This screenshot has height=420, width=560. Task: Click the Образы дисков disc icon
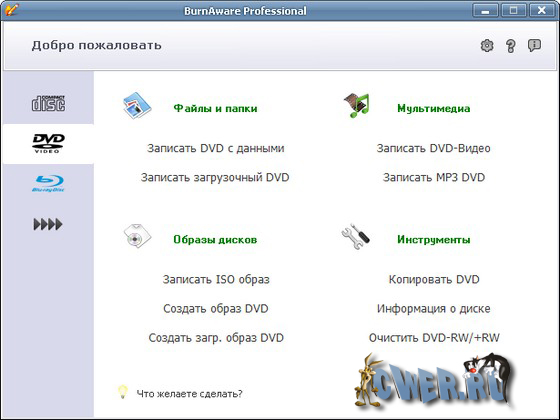click(x=137, y=236)
